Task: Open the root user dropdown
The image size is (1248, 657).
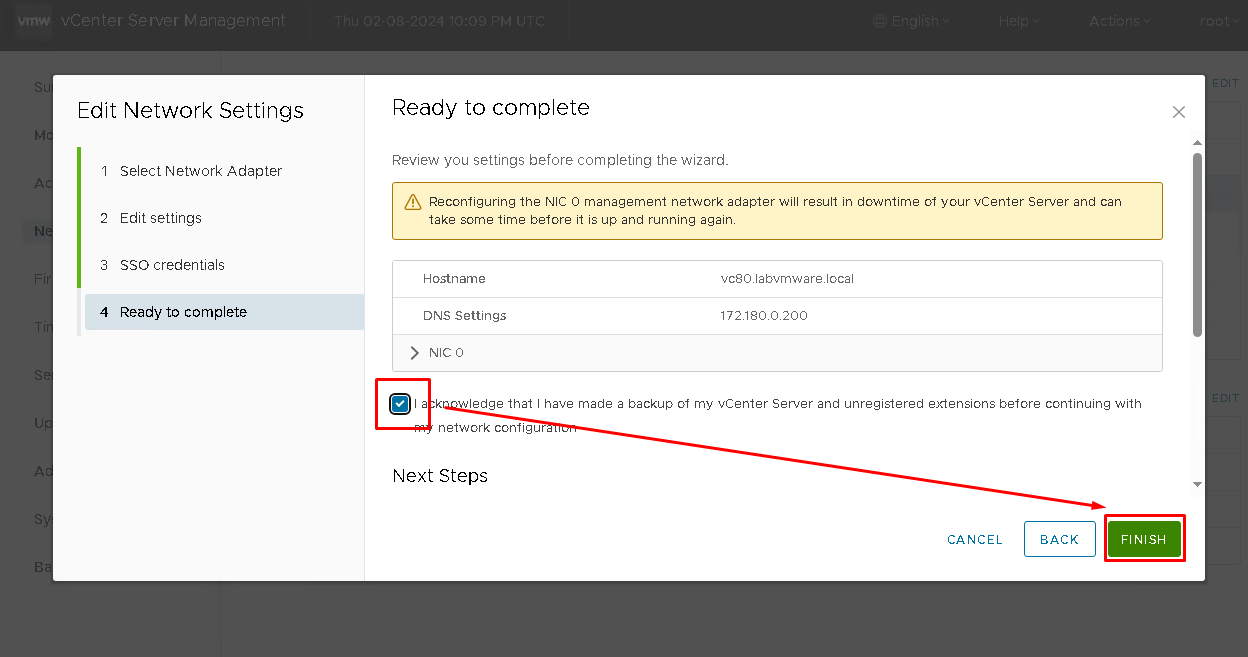Action: pyautogui.click(x=1219, y=21)
